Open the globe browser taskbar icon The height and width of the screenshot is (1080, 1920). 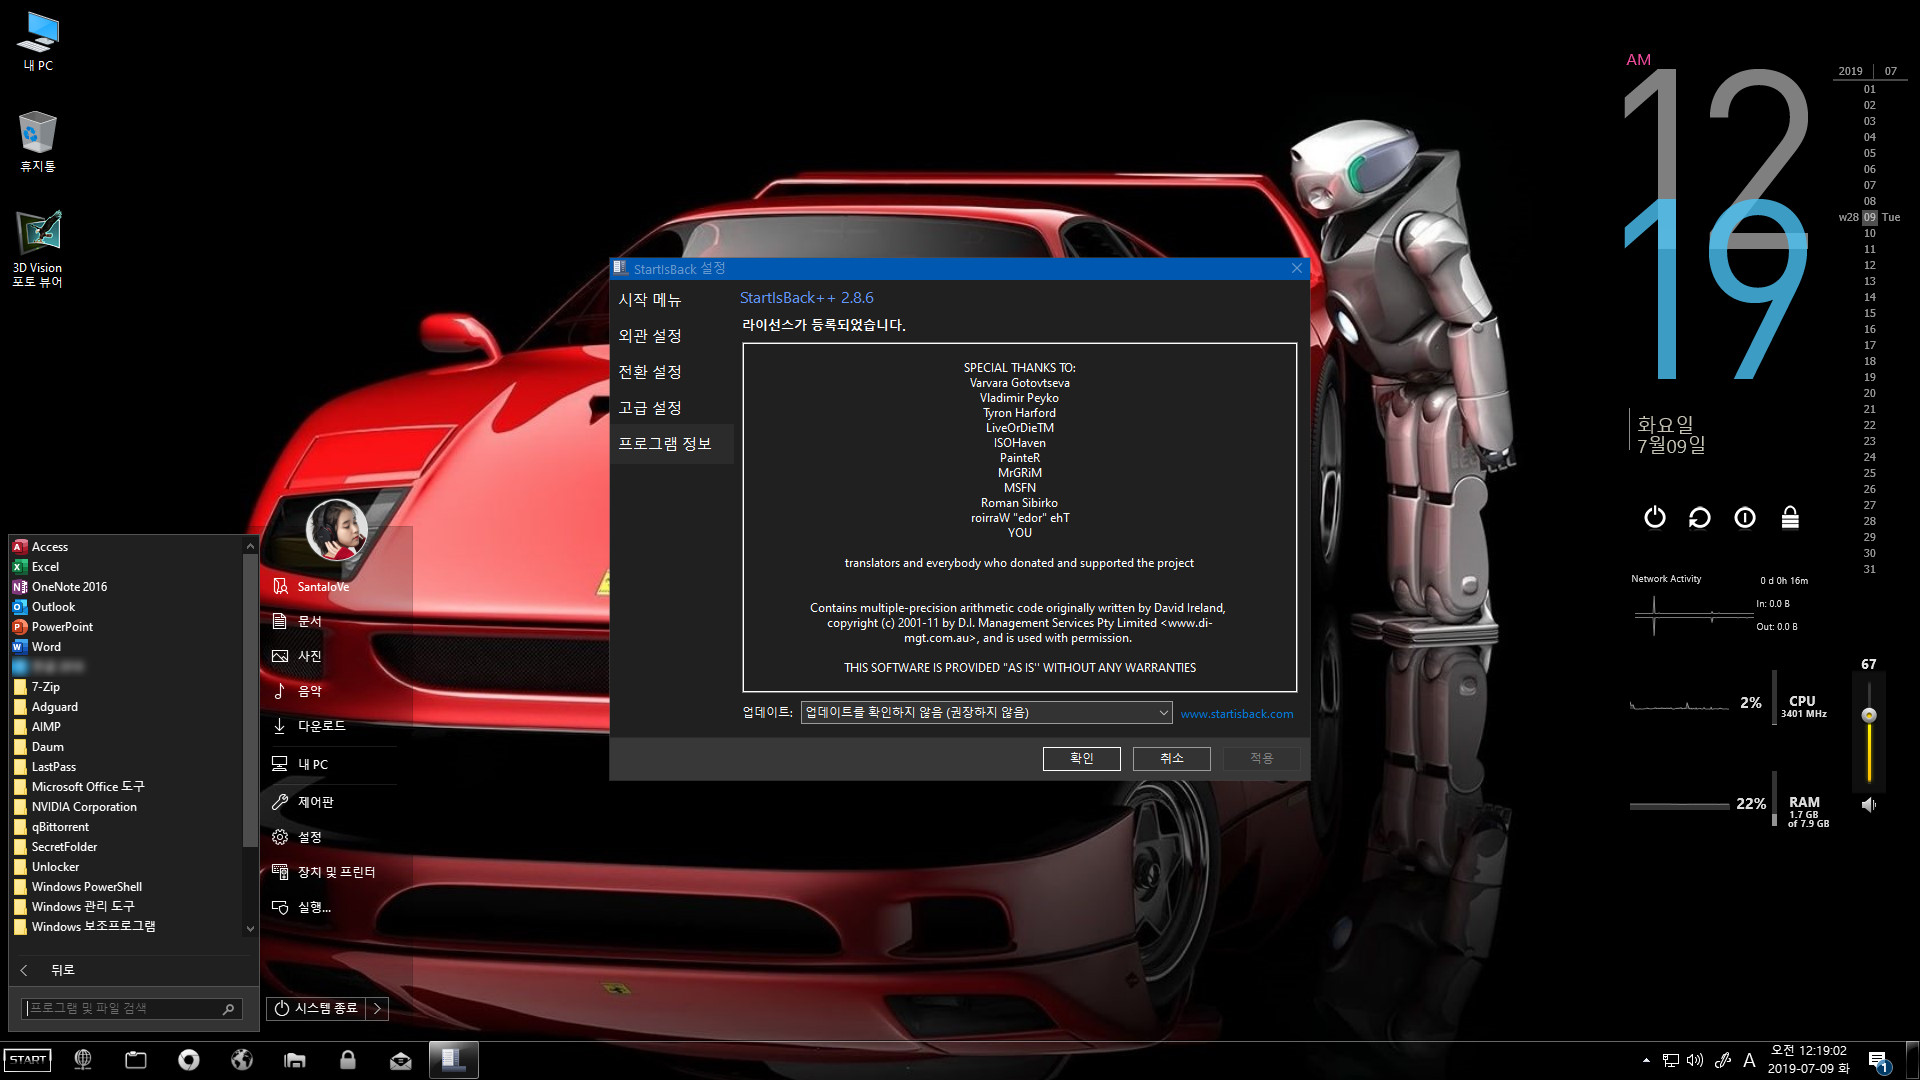[x=242, y=1060]
